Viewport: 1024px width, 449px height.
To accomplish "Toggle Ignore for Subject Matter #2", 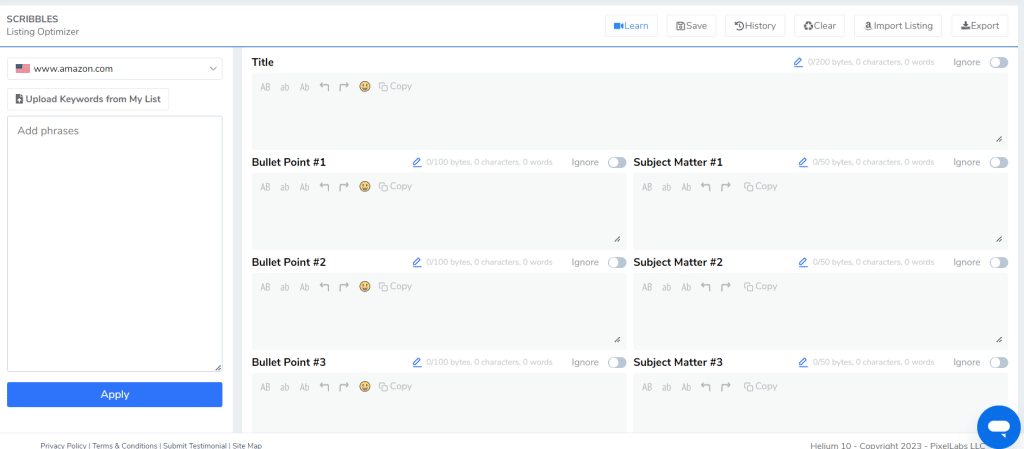I will pos(999,262).
